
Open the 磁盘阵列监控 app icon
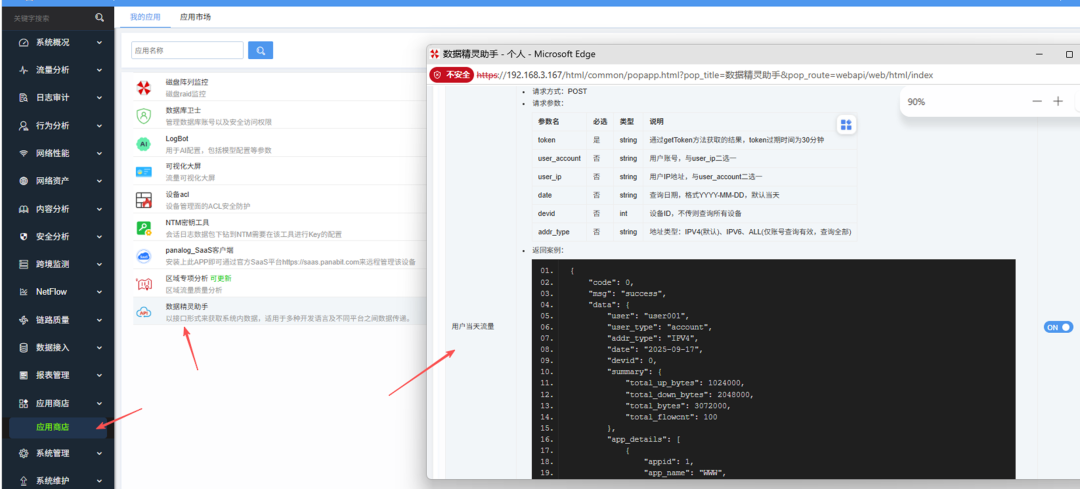(x=143, y=87)
